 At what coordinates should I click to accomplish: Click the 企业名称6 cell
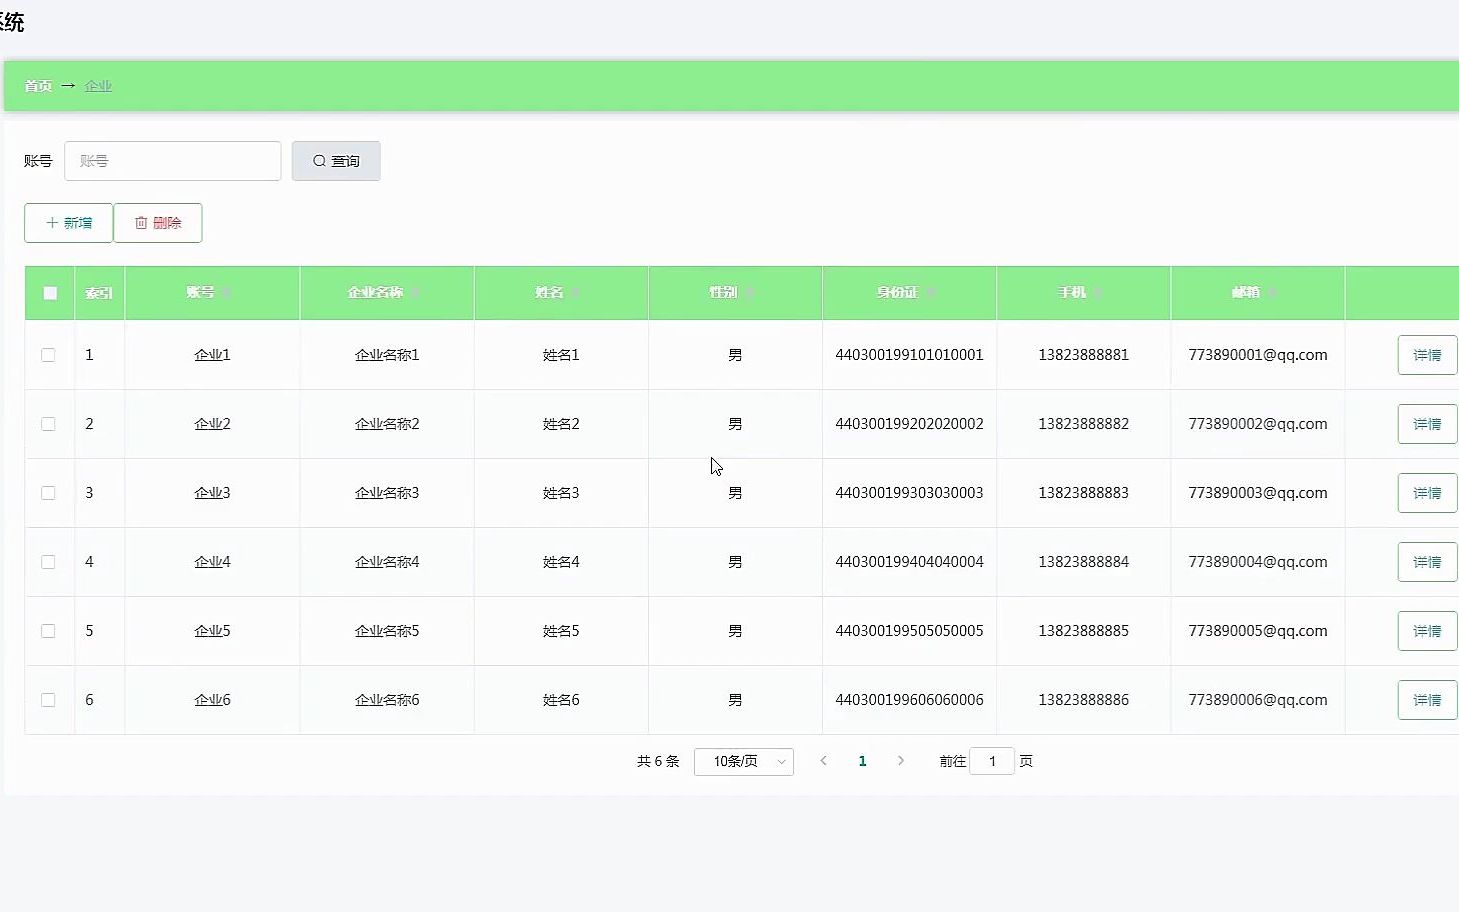[x=387, y=700]
